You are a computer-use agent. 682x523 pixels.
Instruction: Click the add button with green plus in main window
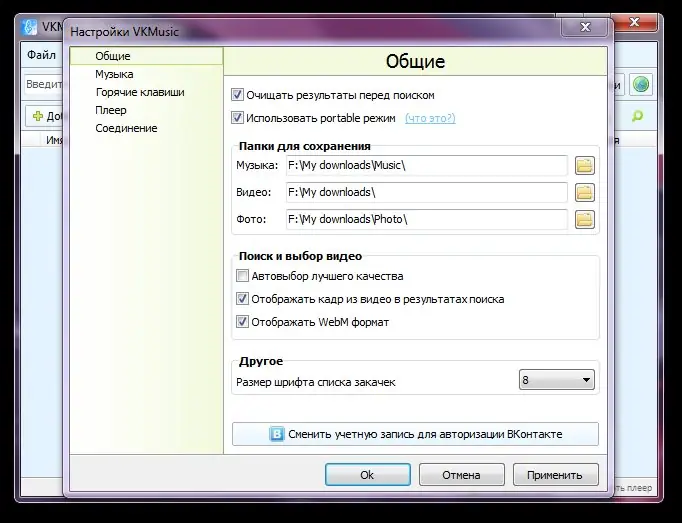coord(44,116)
